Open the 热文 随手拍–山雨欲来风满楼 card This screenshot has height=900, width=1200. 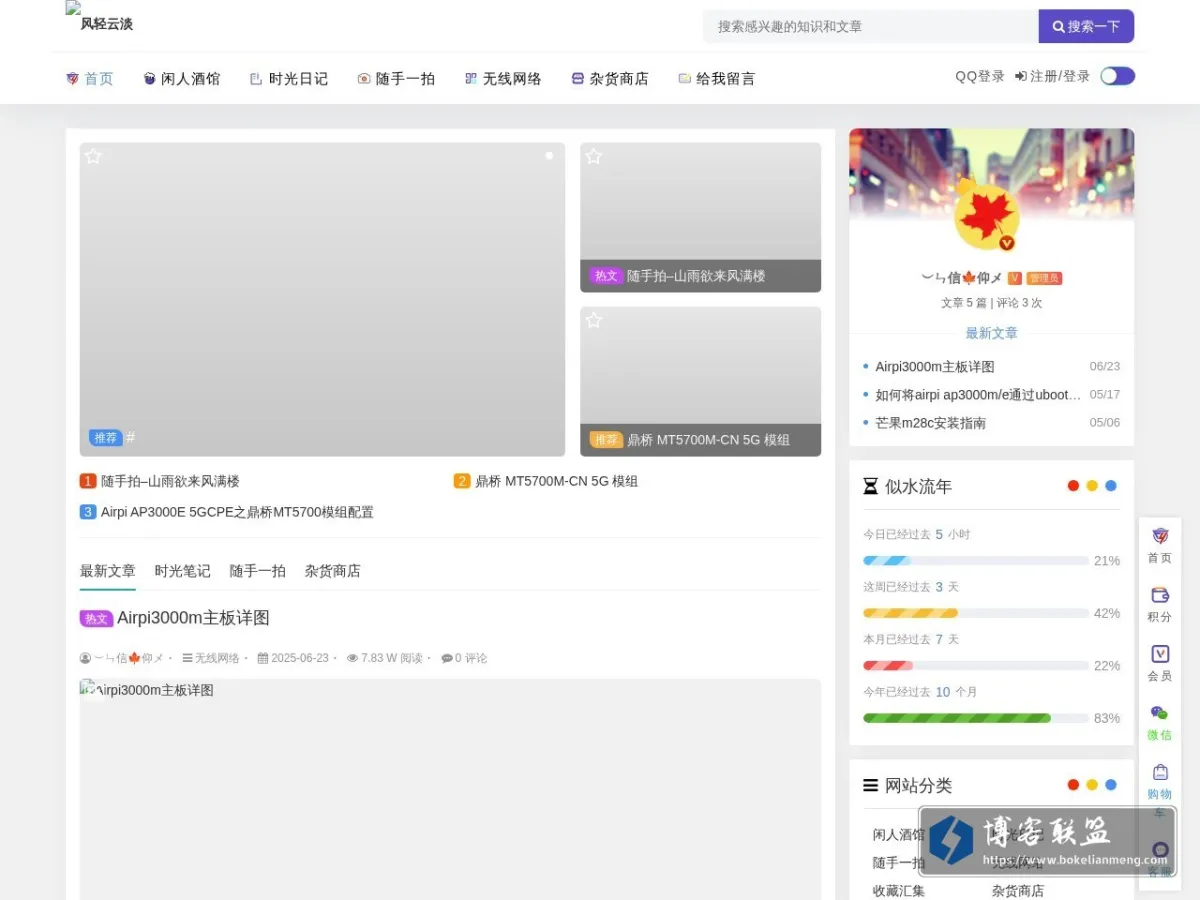[700, 217]
